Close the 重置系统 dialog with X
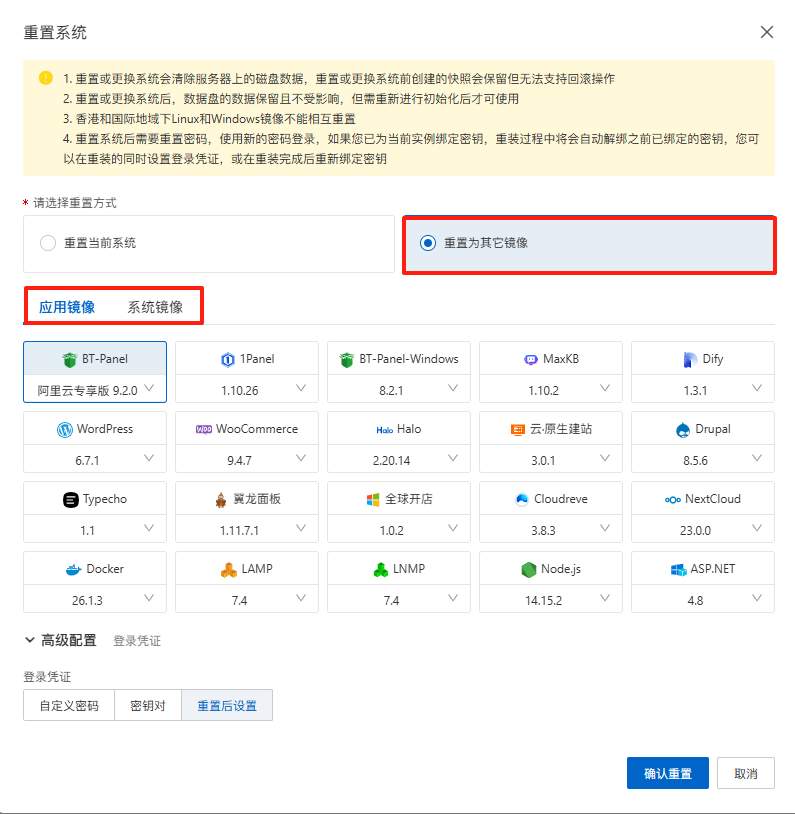Viewport: 795px width, 814px height. [766, 32]
